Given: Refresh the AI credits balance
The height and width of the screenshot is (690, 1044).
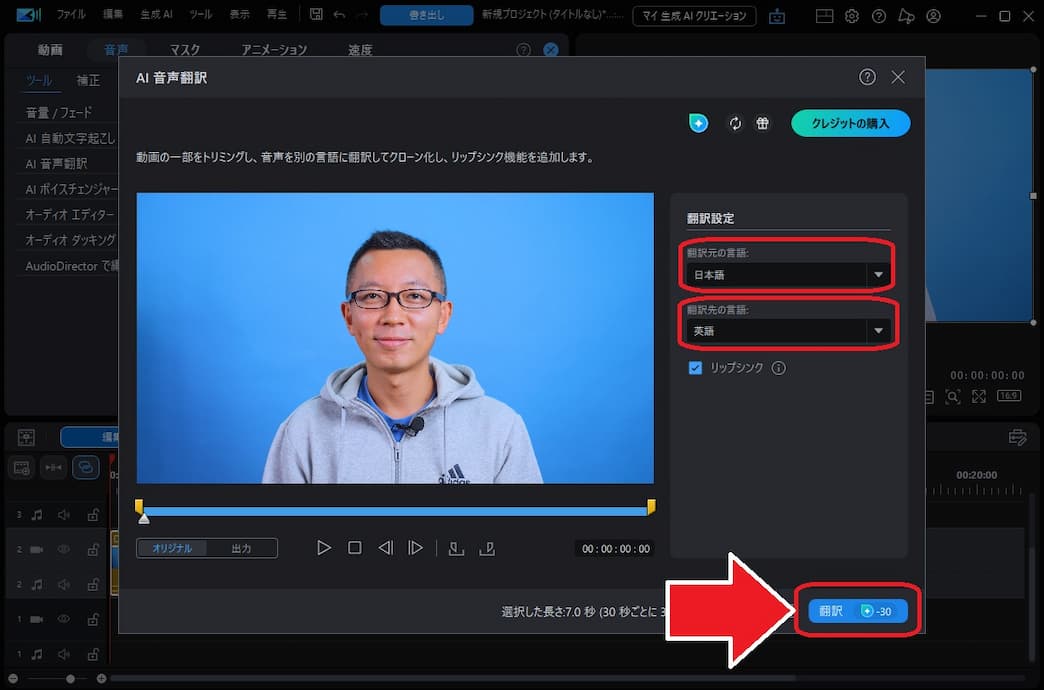Looking at the screenshot, I should (736, 123).
